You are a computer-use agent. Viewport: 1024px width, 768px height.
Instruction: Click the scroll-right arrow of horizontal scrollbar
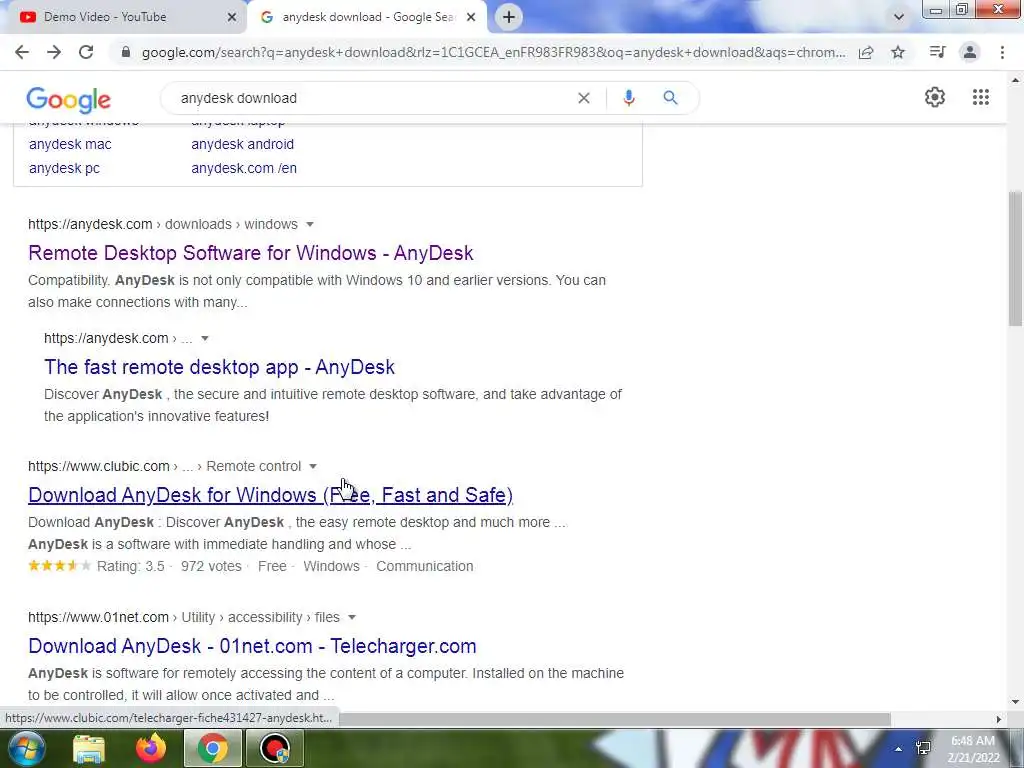[998, 719]
